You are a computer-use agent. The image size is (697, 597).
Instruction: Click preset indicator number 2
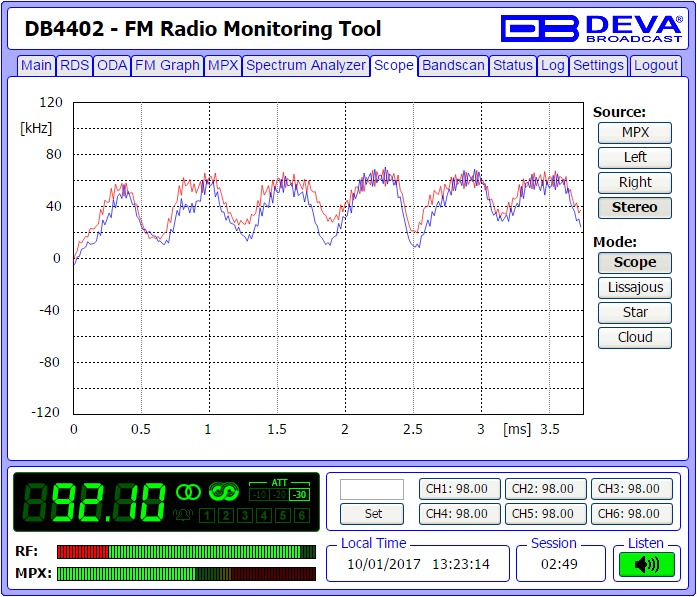click(x=226, y=515)
